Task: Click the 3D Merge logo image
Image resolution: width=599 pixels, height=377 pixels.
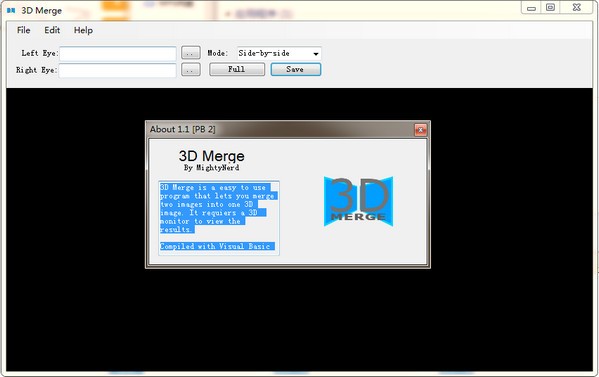Action: (358, 201)
